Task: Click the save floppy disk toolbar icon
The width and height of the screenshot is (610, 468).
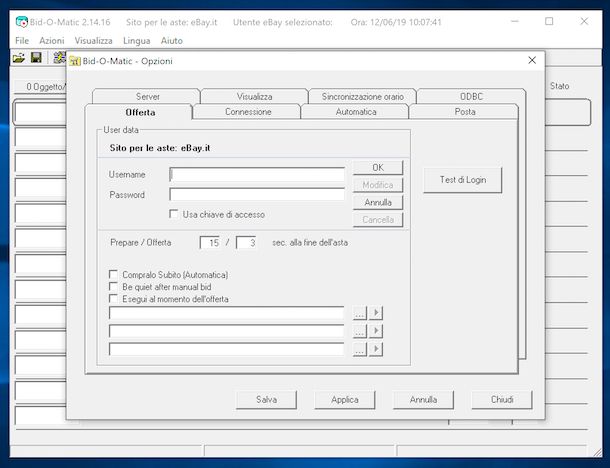Action: pyautogui.click(x=36, y=58)
